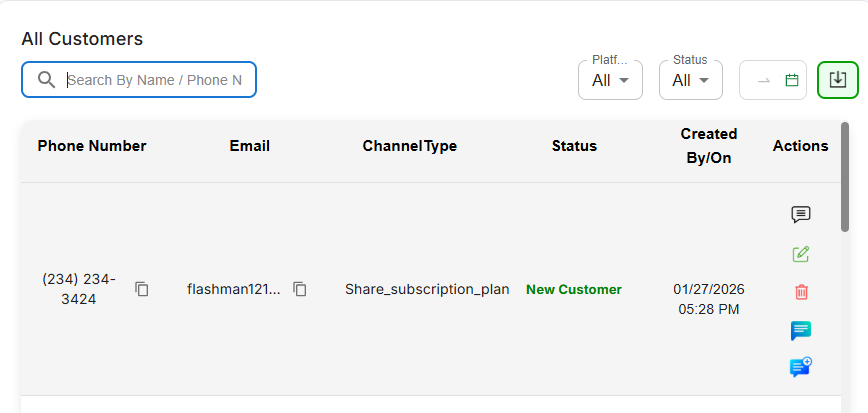The width and height of the screenshot is (868, 413).
Task: Copy the phone number (234) 234-3424
Action: (142, 289)
